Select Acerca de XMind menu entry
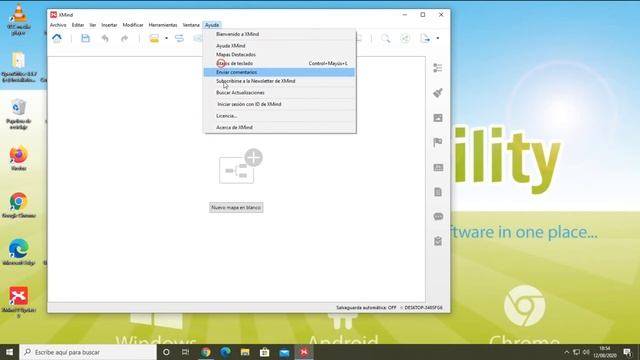Screen dimensions: 640x360 pyautogui.click(x=280, y=127)
